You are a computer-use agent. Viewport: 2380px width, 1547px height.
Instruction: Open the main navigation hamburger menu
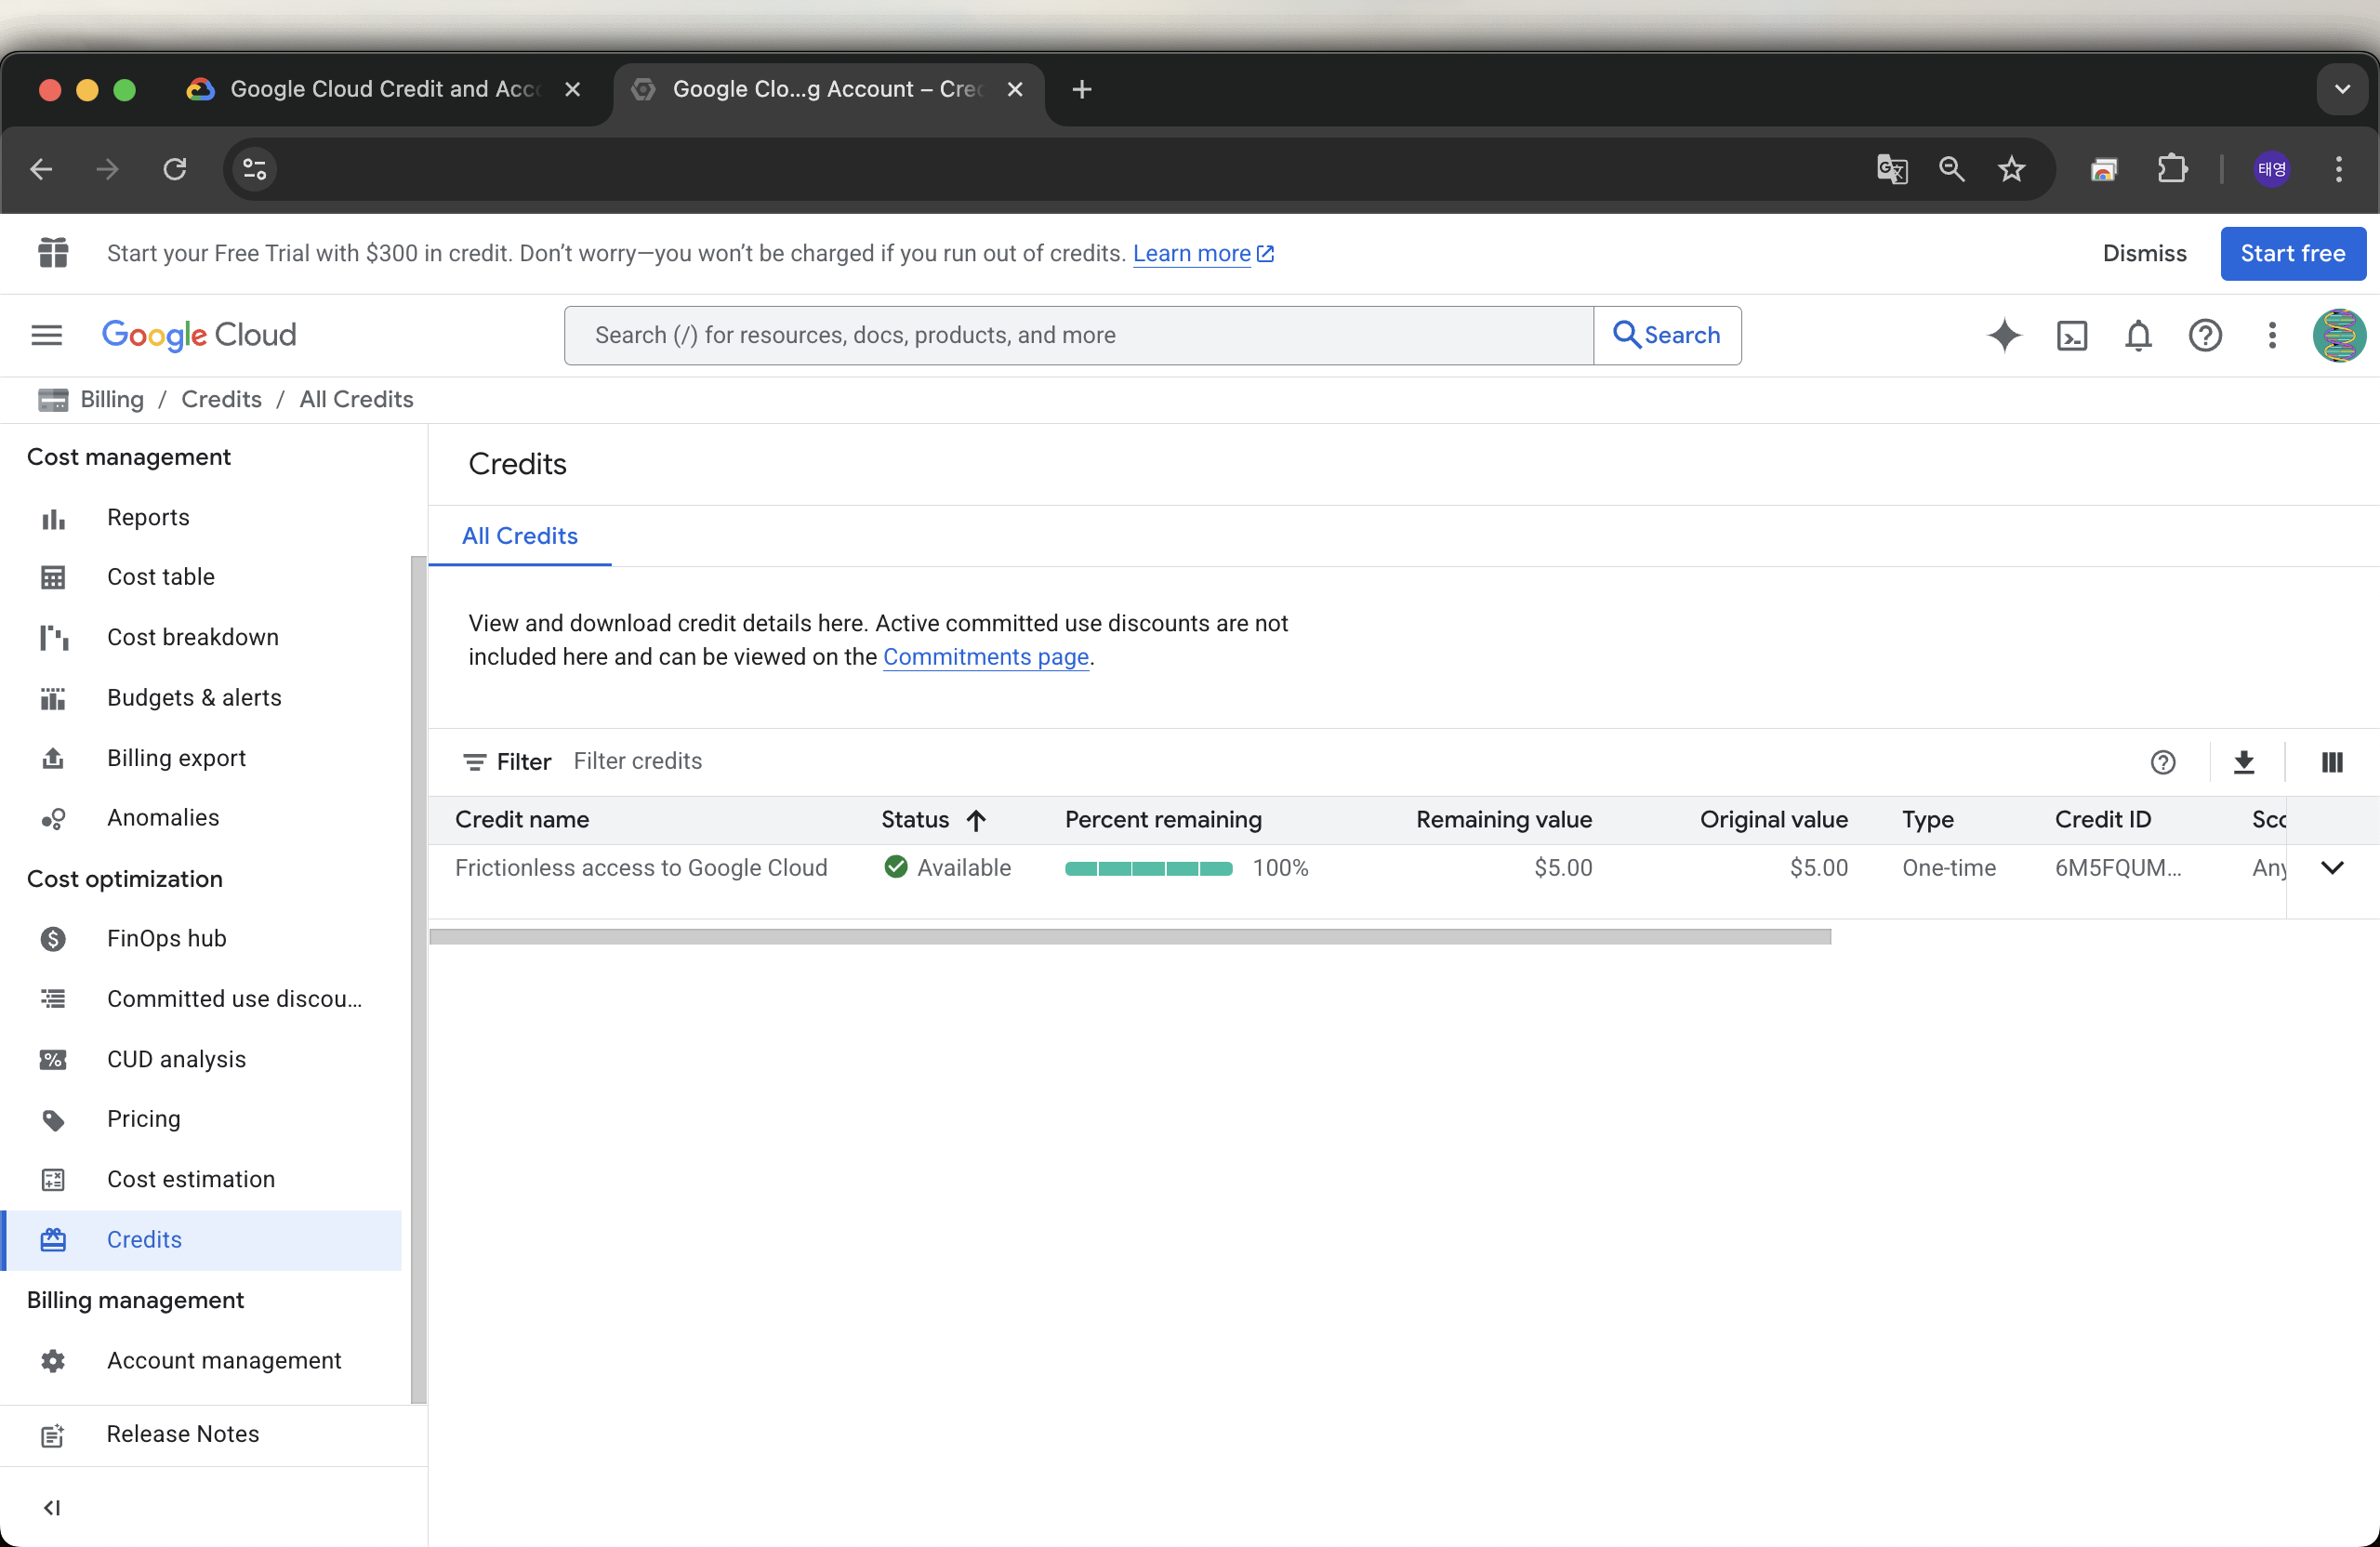46,335
